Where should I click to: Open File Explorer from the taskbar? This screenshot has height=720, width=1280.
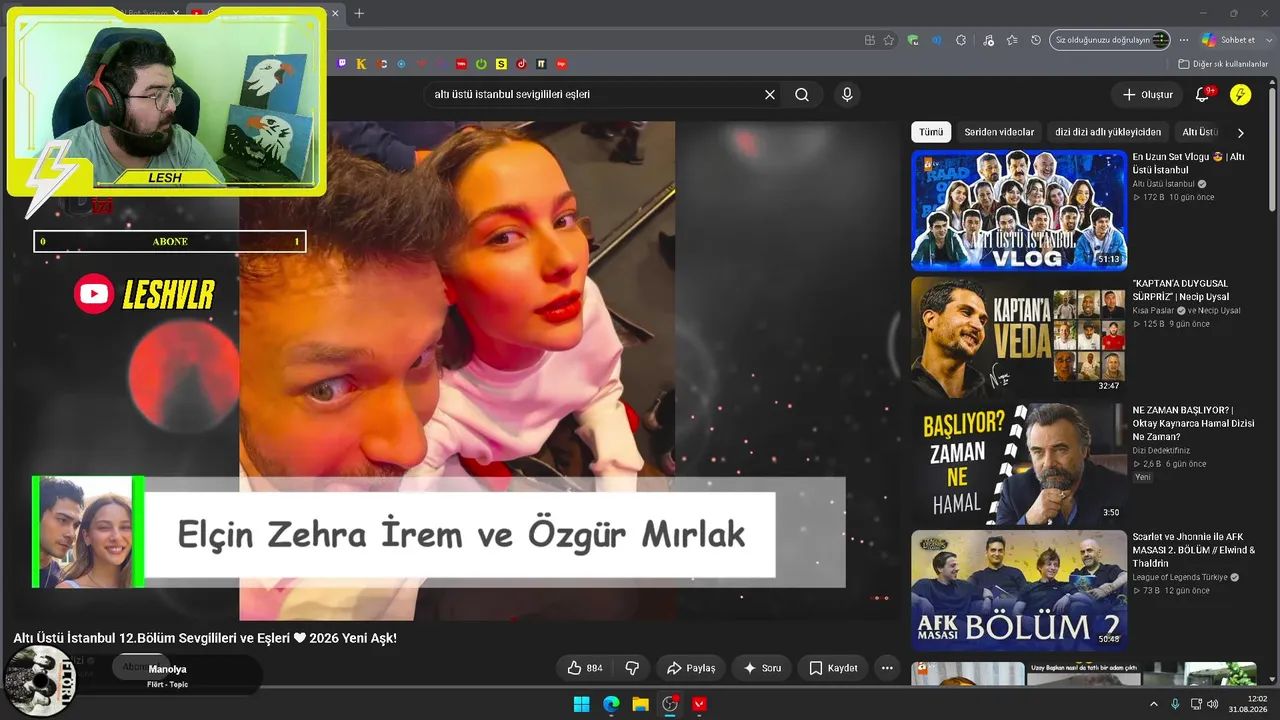click(640, 704)
